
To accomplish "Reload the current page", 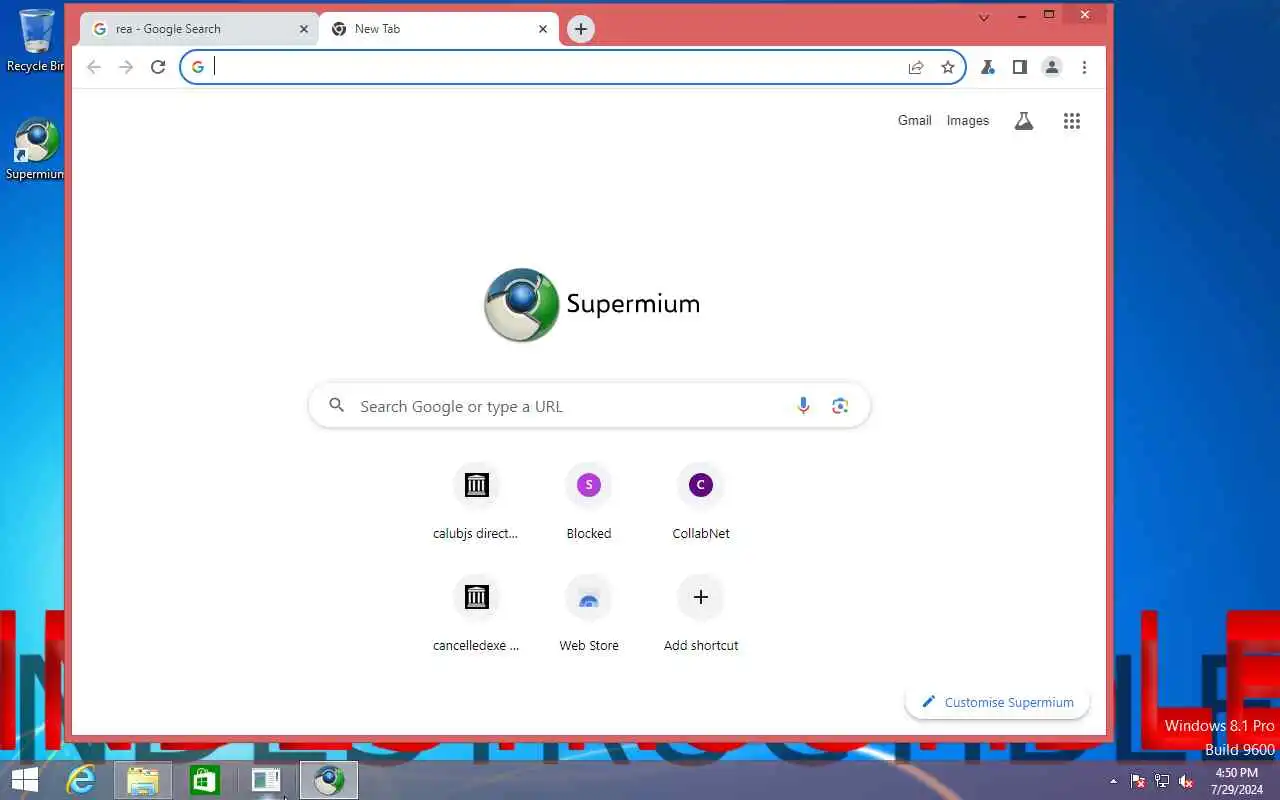I will point(158,67).
